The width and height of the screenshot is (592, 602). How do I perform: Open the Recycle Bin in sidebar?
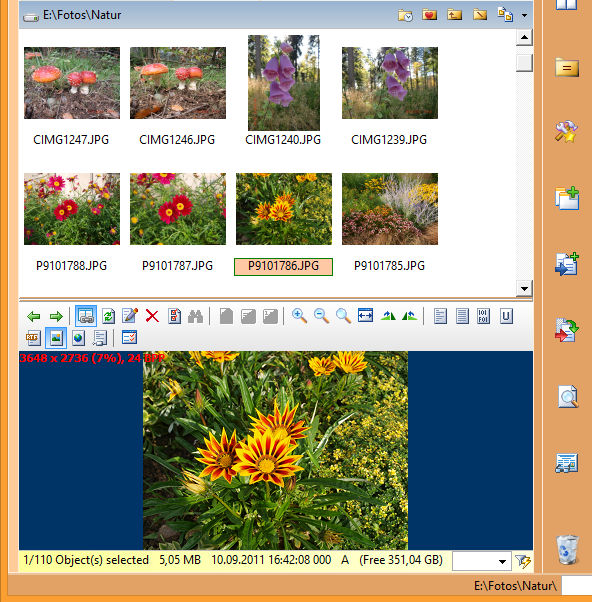pos(567,550)
